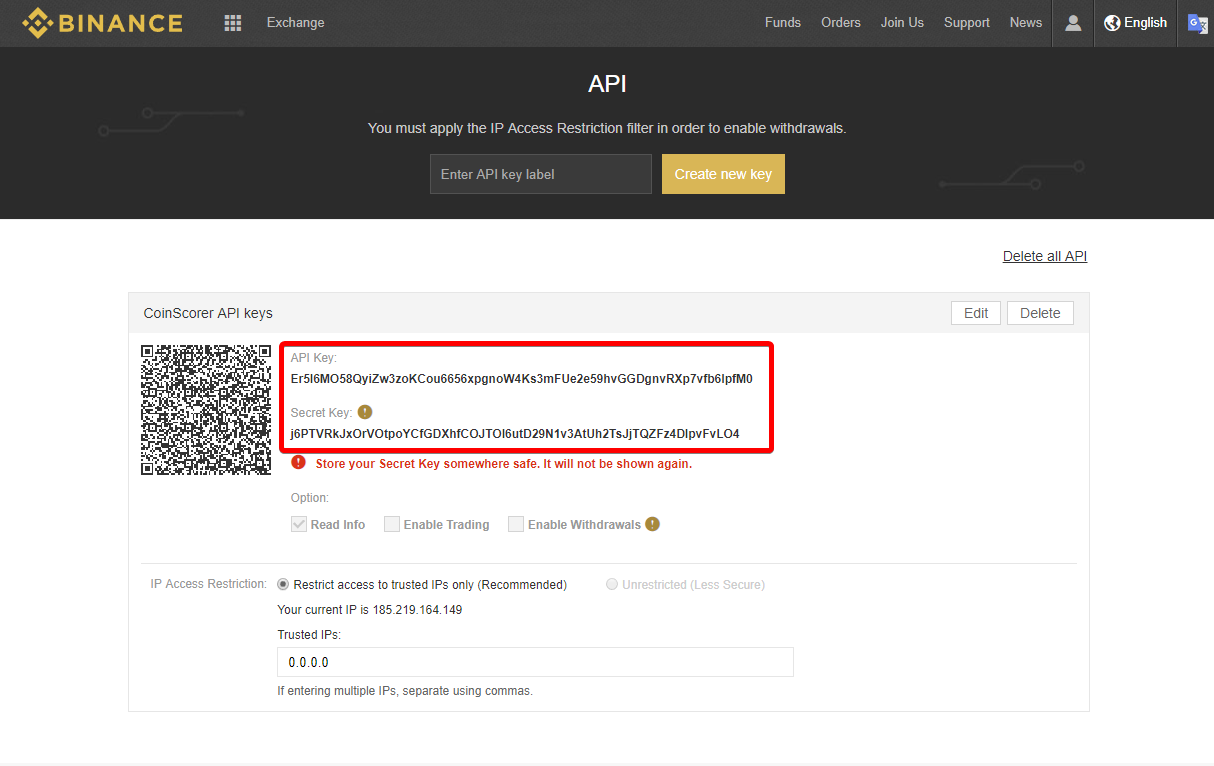
Task: Open the user account profile icon
Action: pos(1073,22)
